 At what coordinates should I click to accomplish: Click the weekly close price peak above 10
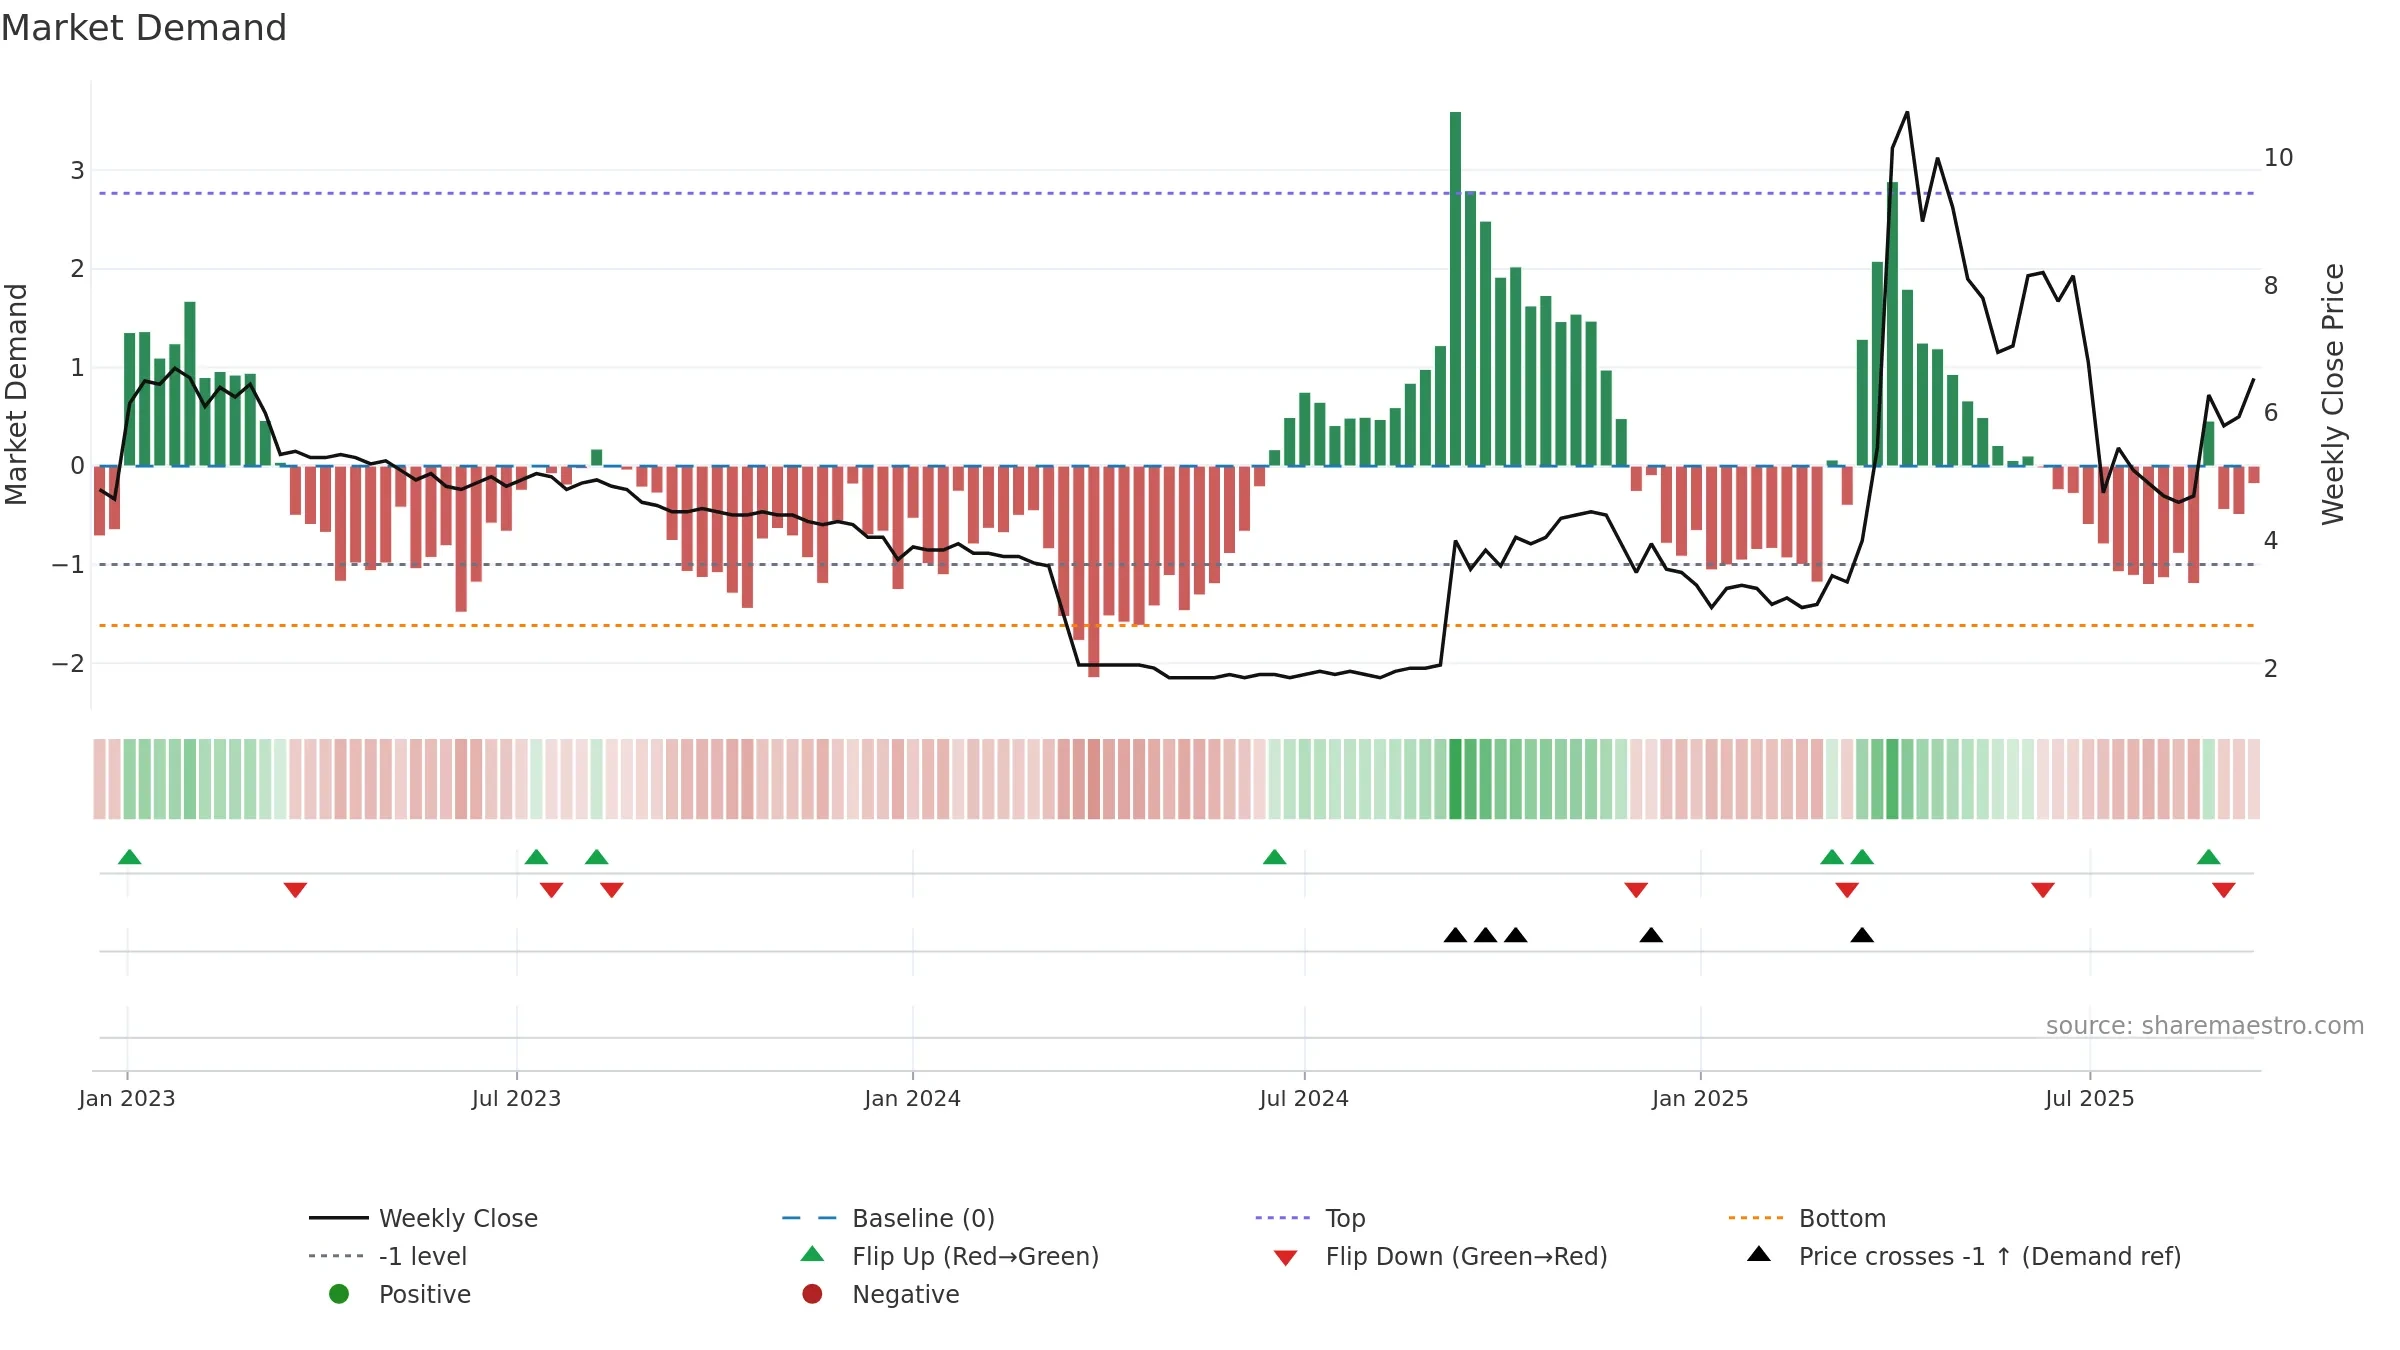click(x=1907, y=112)
